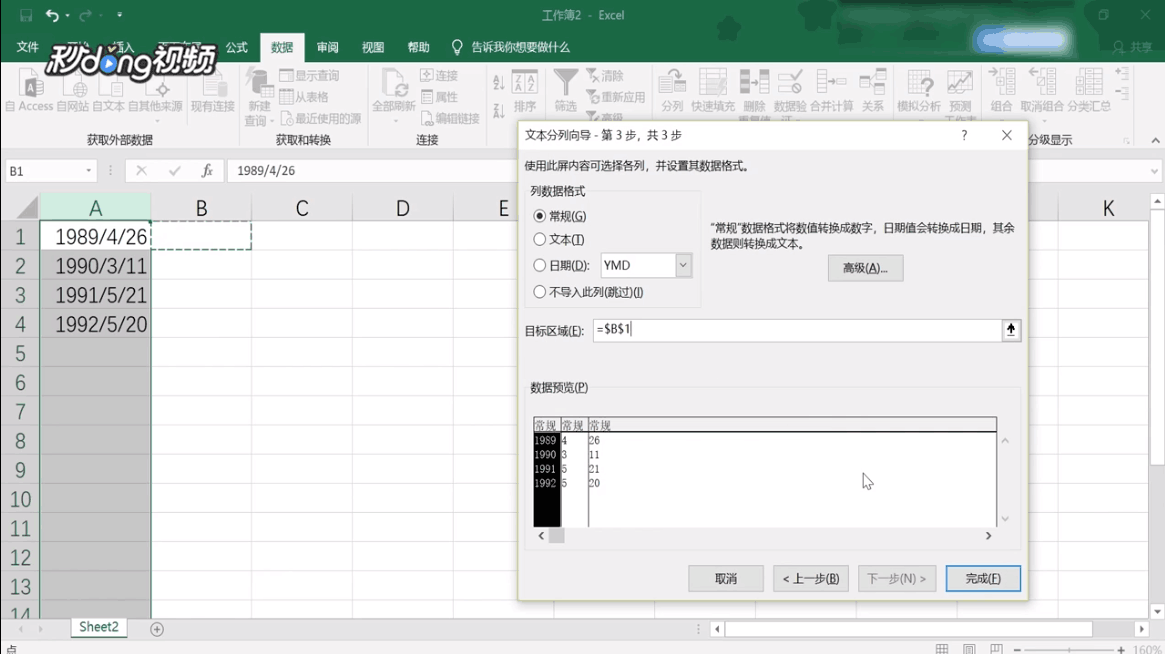Click the 高级(A)... button
Viewport: 1165px width, 654px height.
(864, 268)
